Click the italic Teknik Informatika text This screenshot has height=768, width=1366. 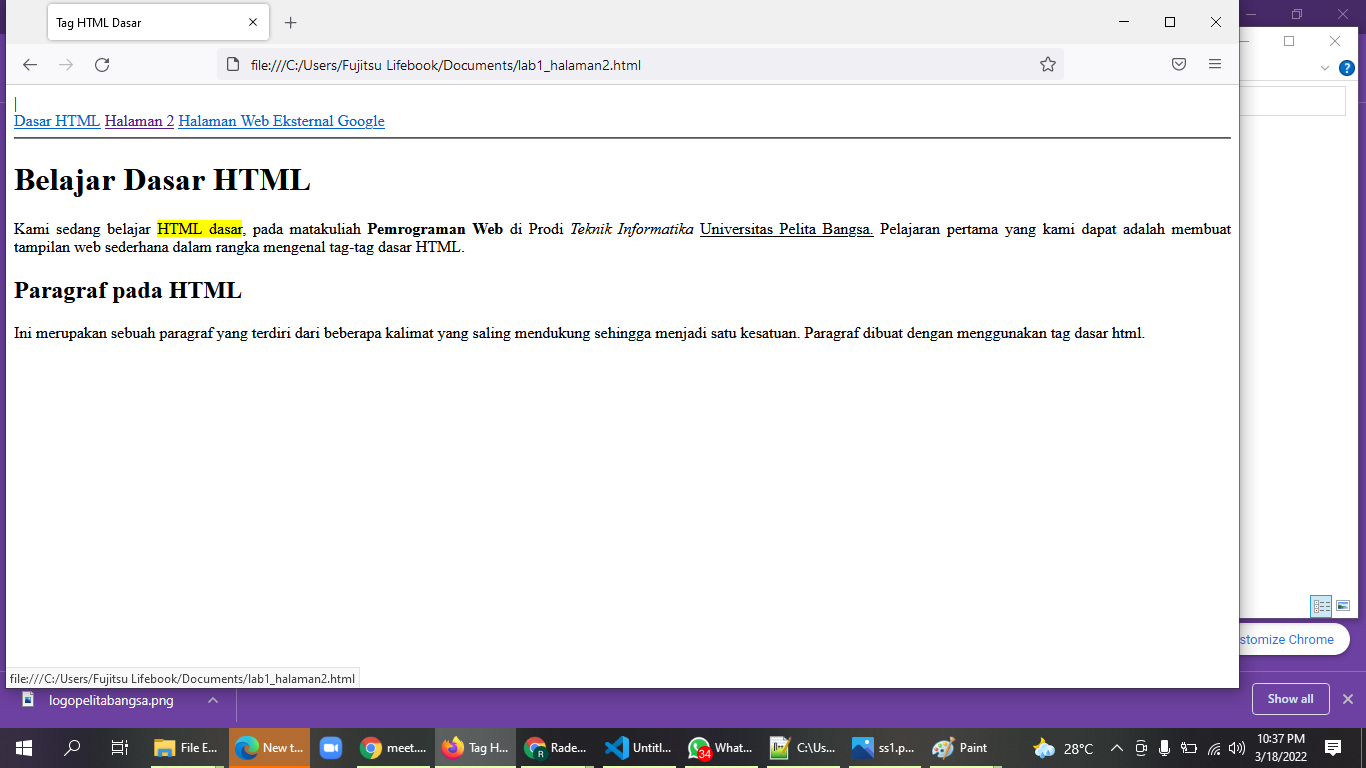point(632,229)
